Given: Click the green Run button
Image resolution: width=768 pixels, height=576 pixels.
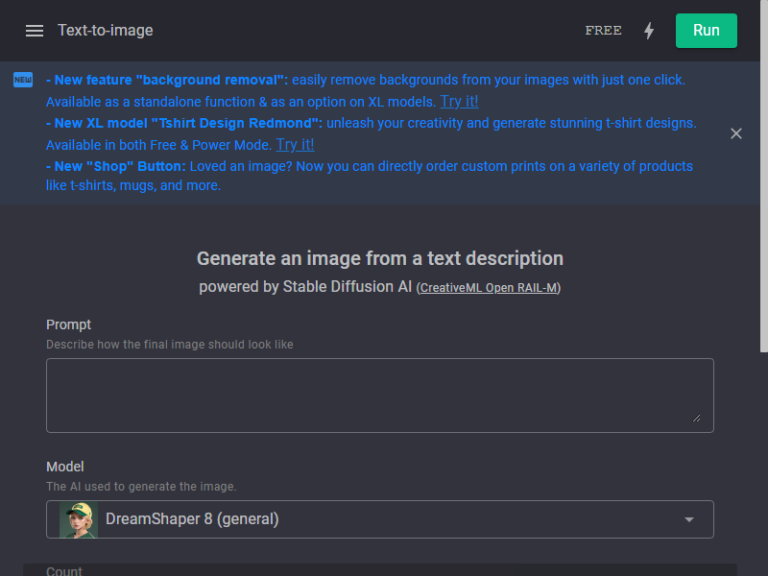Looking at the screenshot, I should [x=706, y=31].
